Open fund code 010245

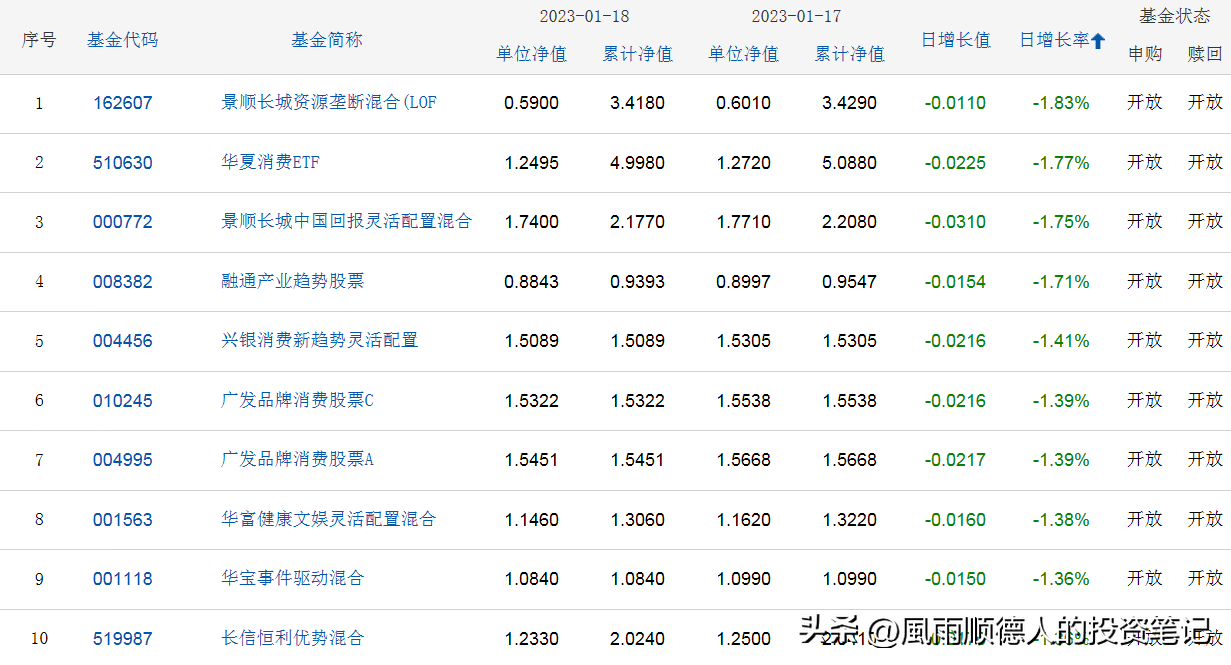tap(123, 401)
